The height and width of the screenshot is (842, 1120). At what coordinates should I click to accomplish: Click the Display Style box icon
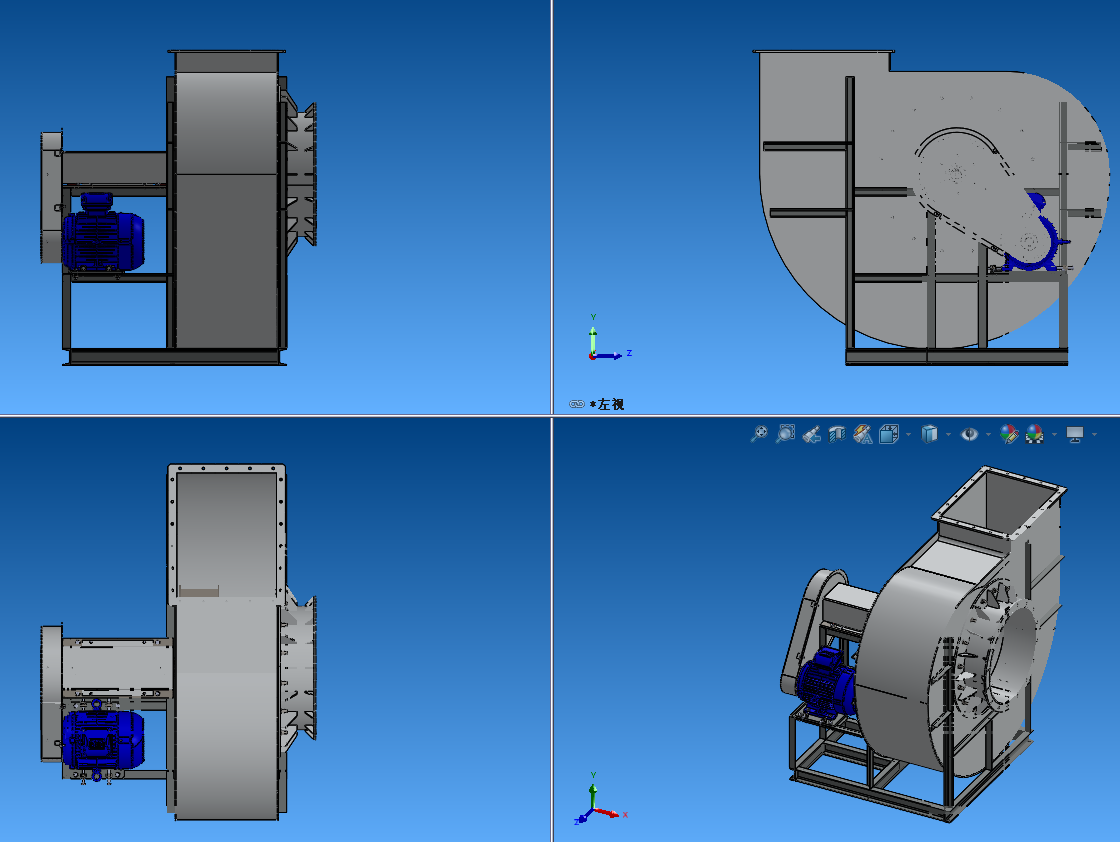(x=928, y=434)
